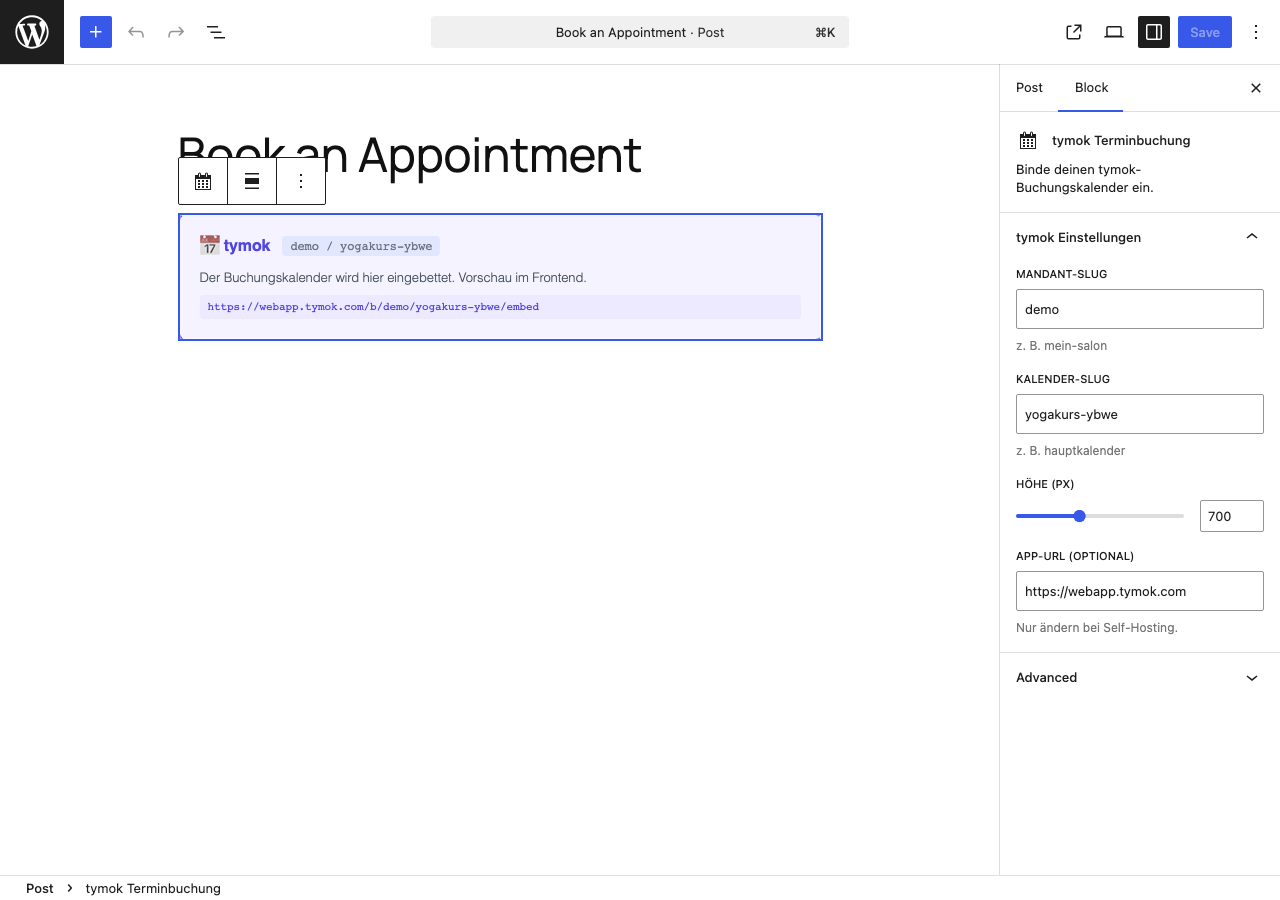The width and height of the screenshot is (1280, 900).
Task: Switch to the Post tab
Action: [1029, 88]
